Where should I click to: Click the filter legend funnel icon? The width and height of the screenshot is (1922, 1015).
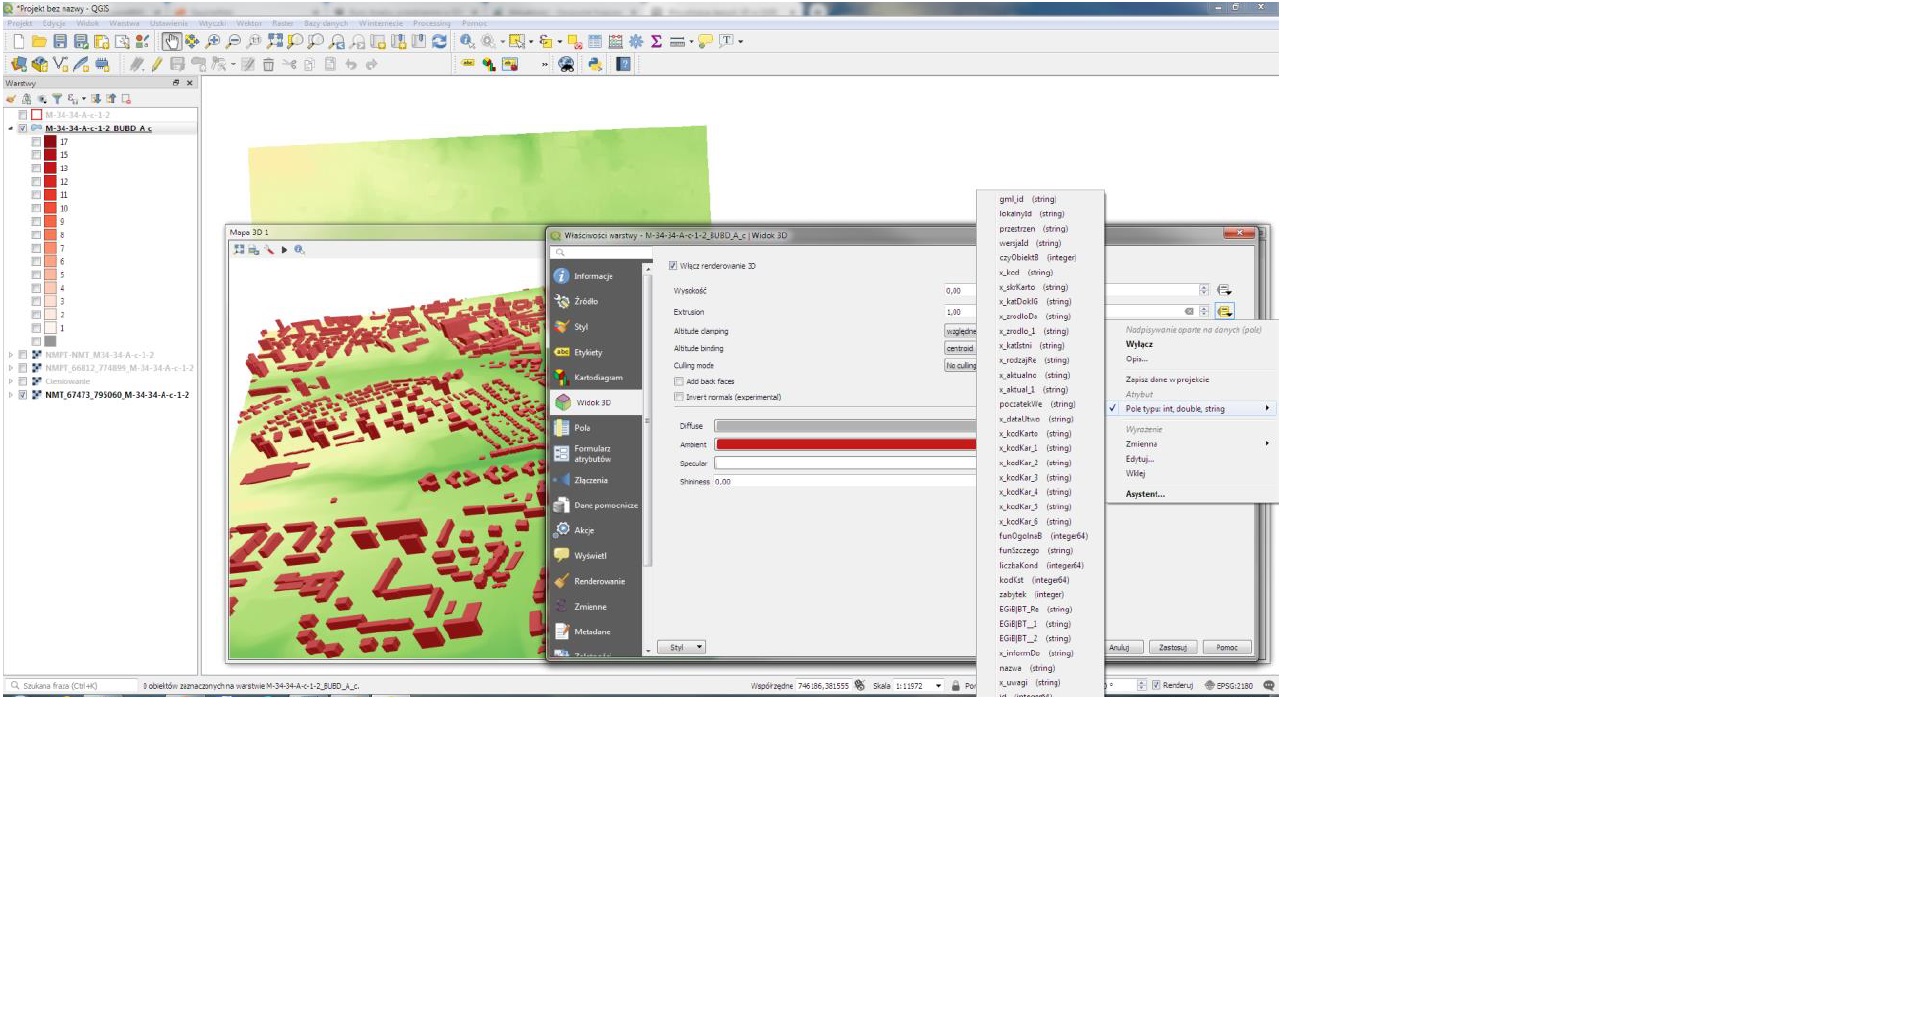click(57, 99)
